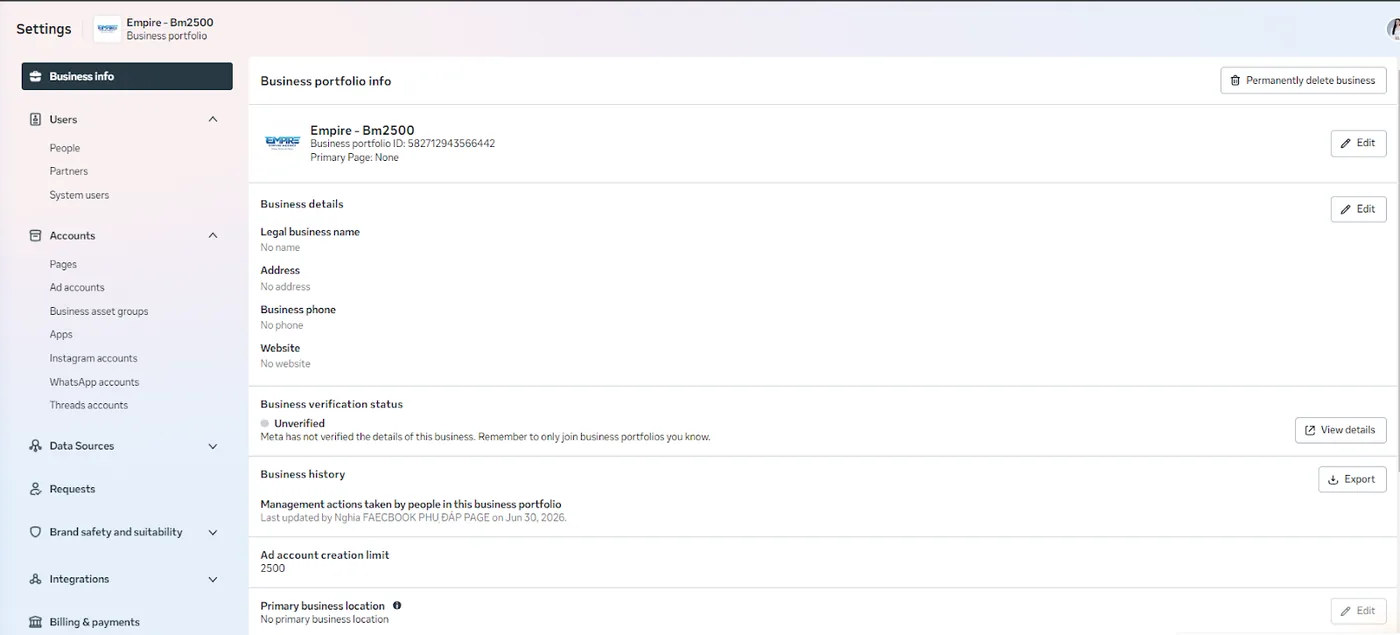Collapse the Users section chevron
This screenshot has width=1400, height=635.
(213, 119)
